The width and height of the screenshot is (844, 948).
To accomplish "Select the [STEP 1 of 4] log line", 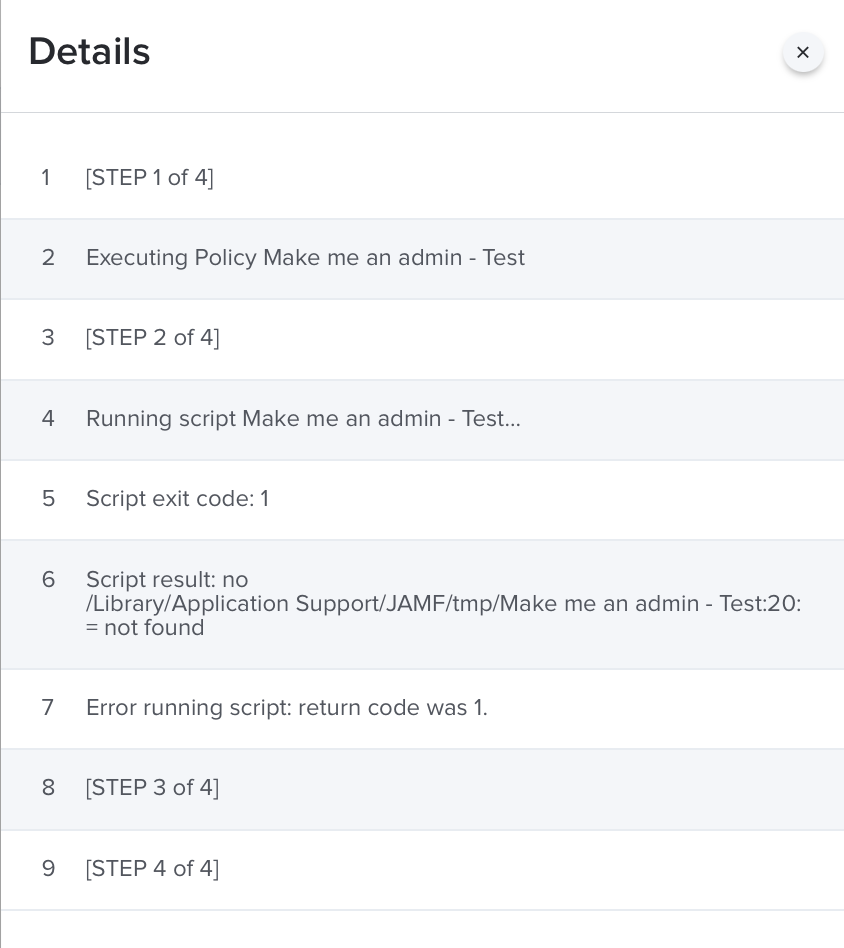I will coord(149,178).
